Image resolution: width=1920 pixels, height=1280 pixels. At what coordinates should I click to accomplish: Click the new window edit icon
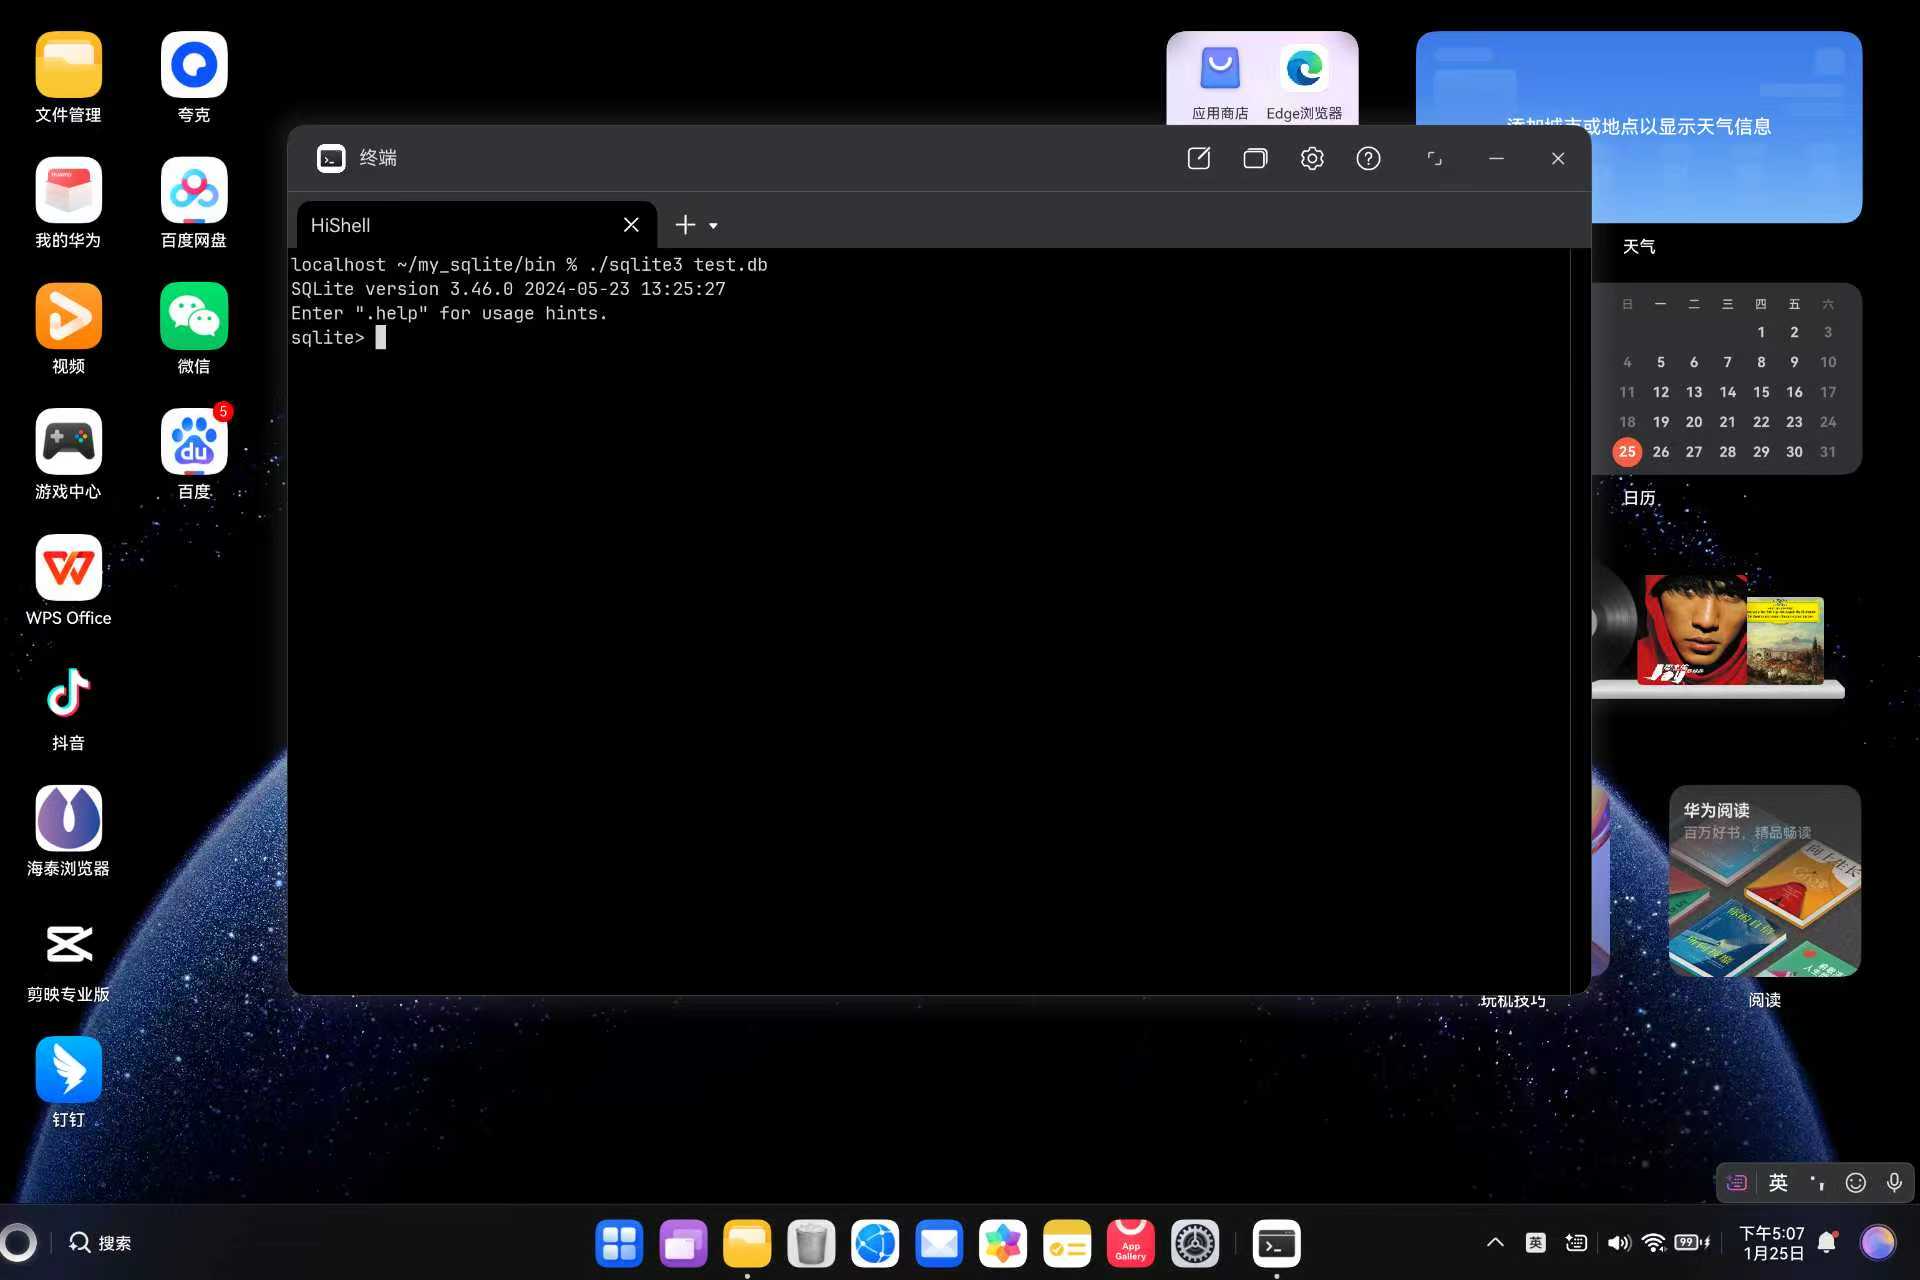tap(1198, 158)
